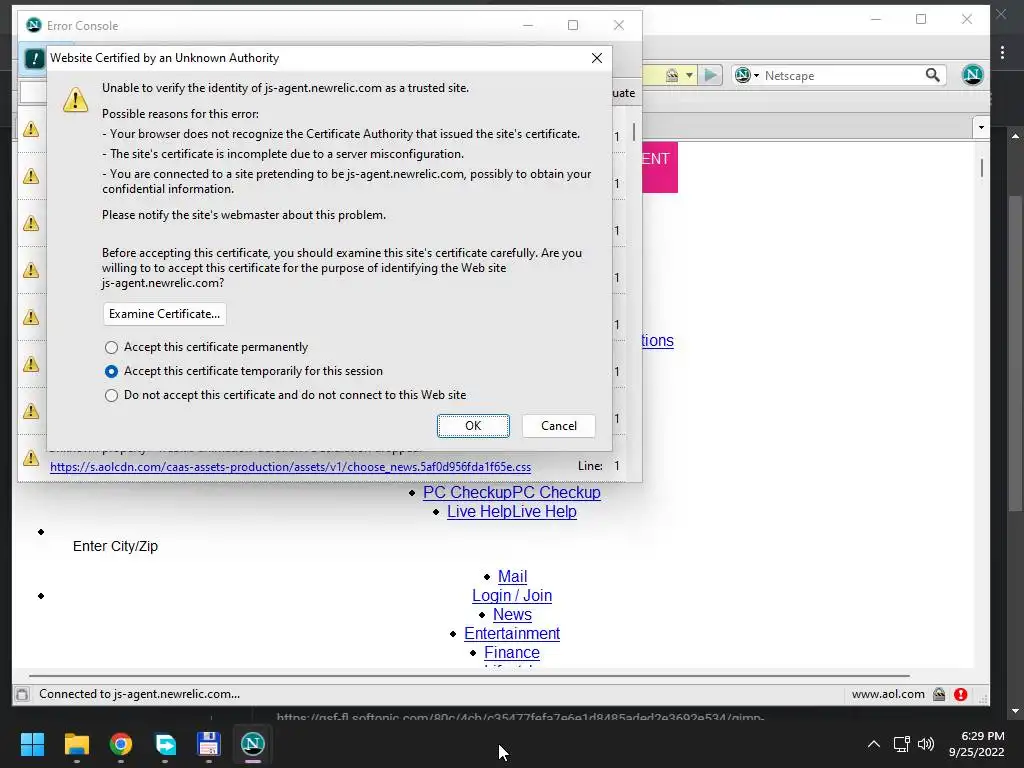The width and height of the screenshot is (1024, 768).
Task: Click the Netscape icon in taskbar
Action: click(253, 744)
